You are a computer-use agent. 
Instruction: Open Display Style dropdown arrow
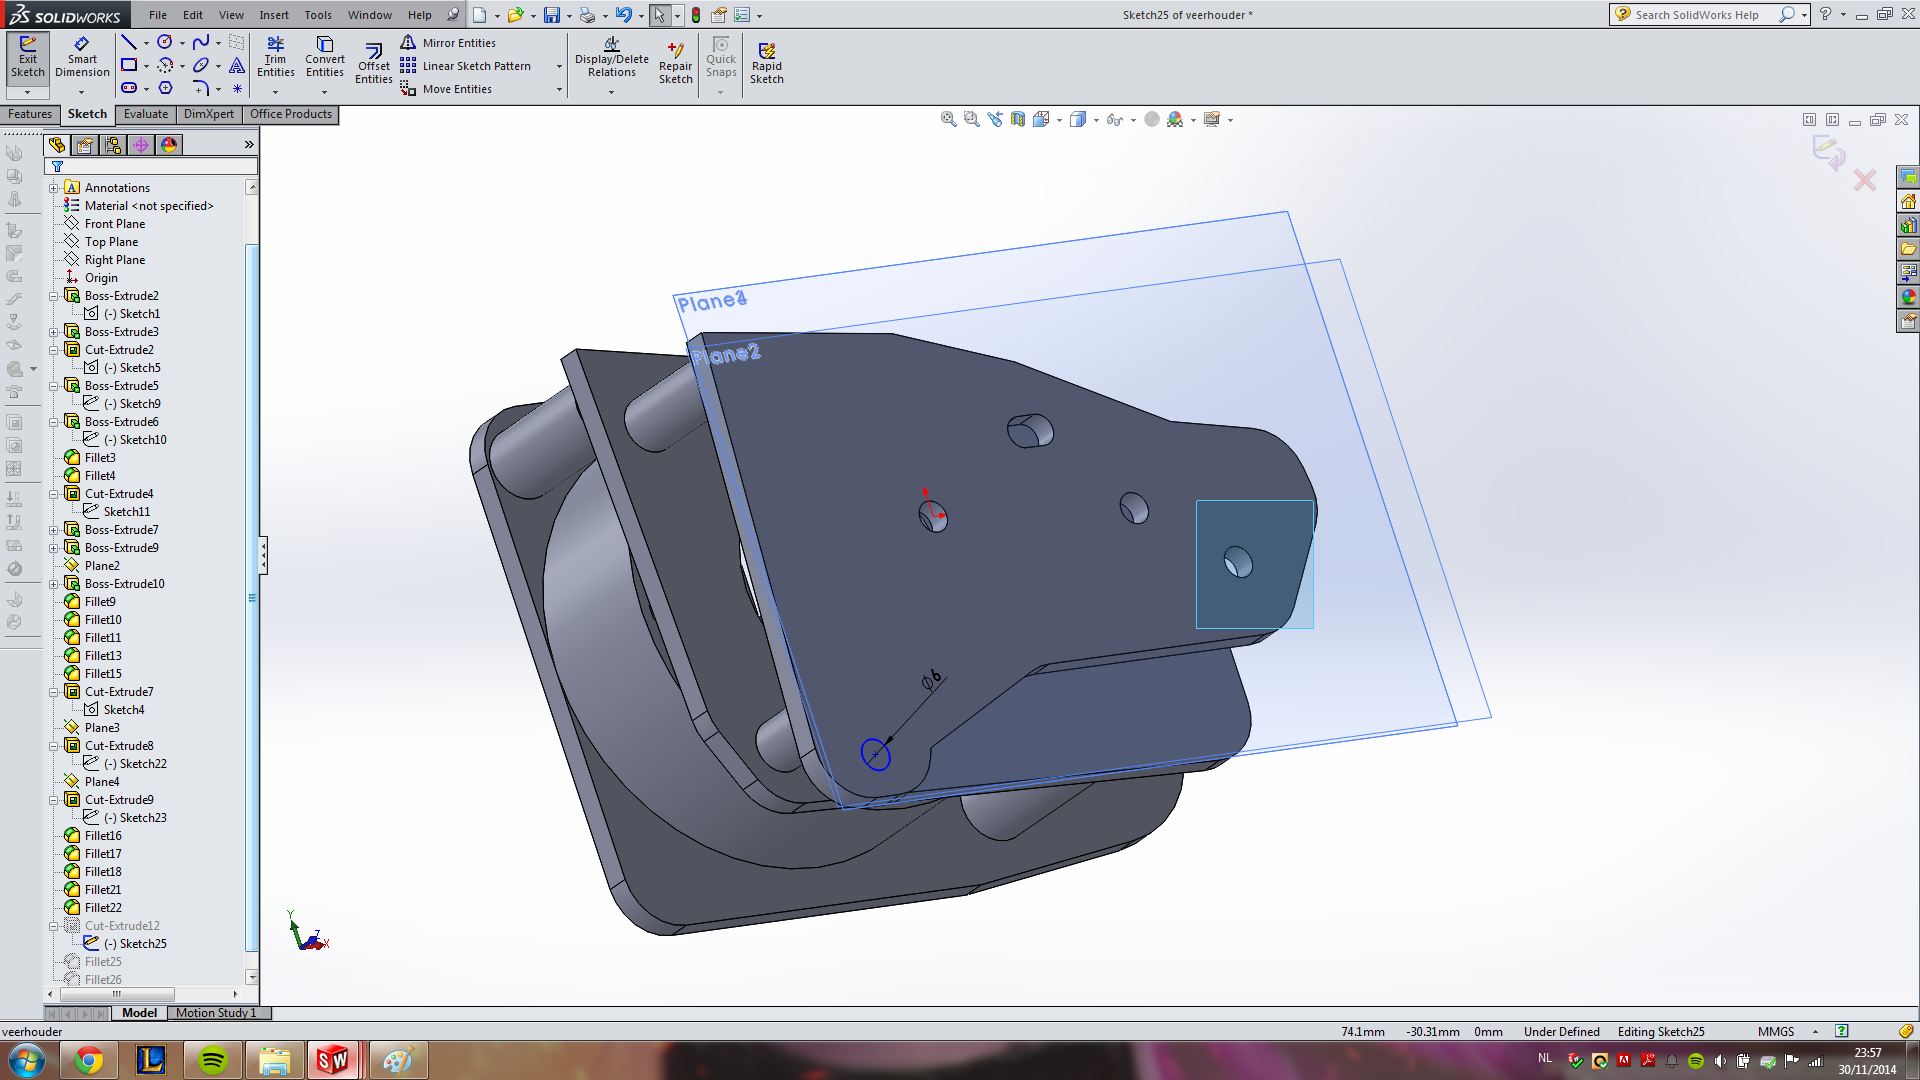(1097, 120)
